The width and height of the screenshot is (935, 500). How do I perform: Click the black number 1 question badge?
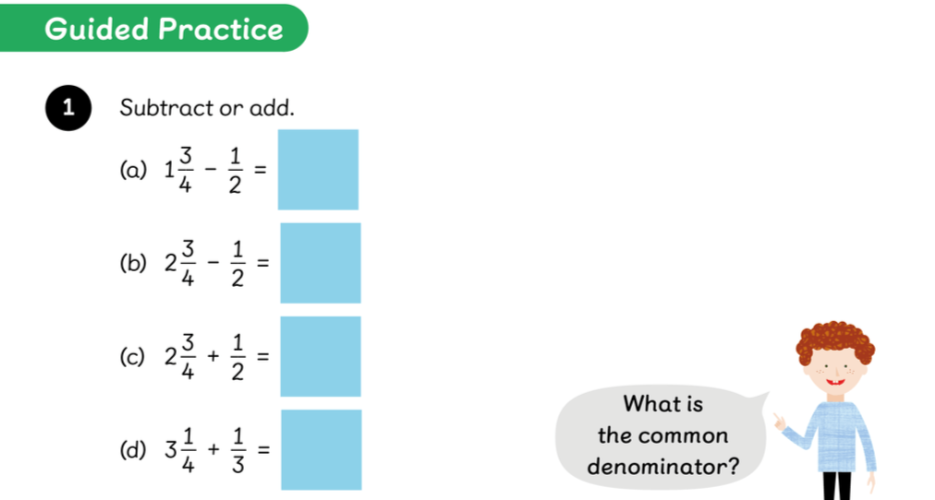(x=68, y=108)
